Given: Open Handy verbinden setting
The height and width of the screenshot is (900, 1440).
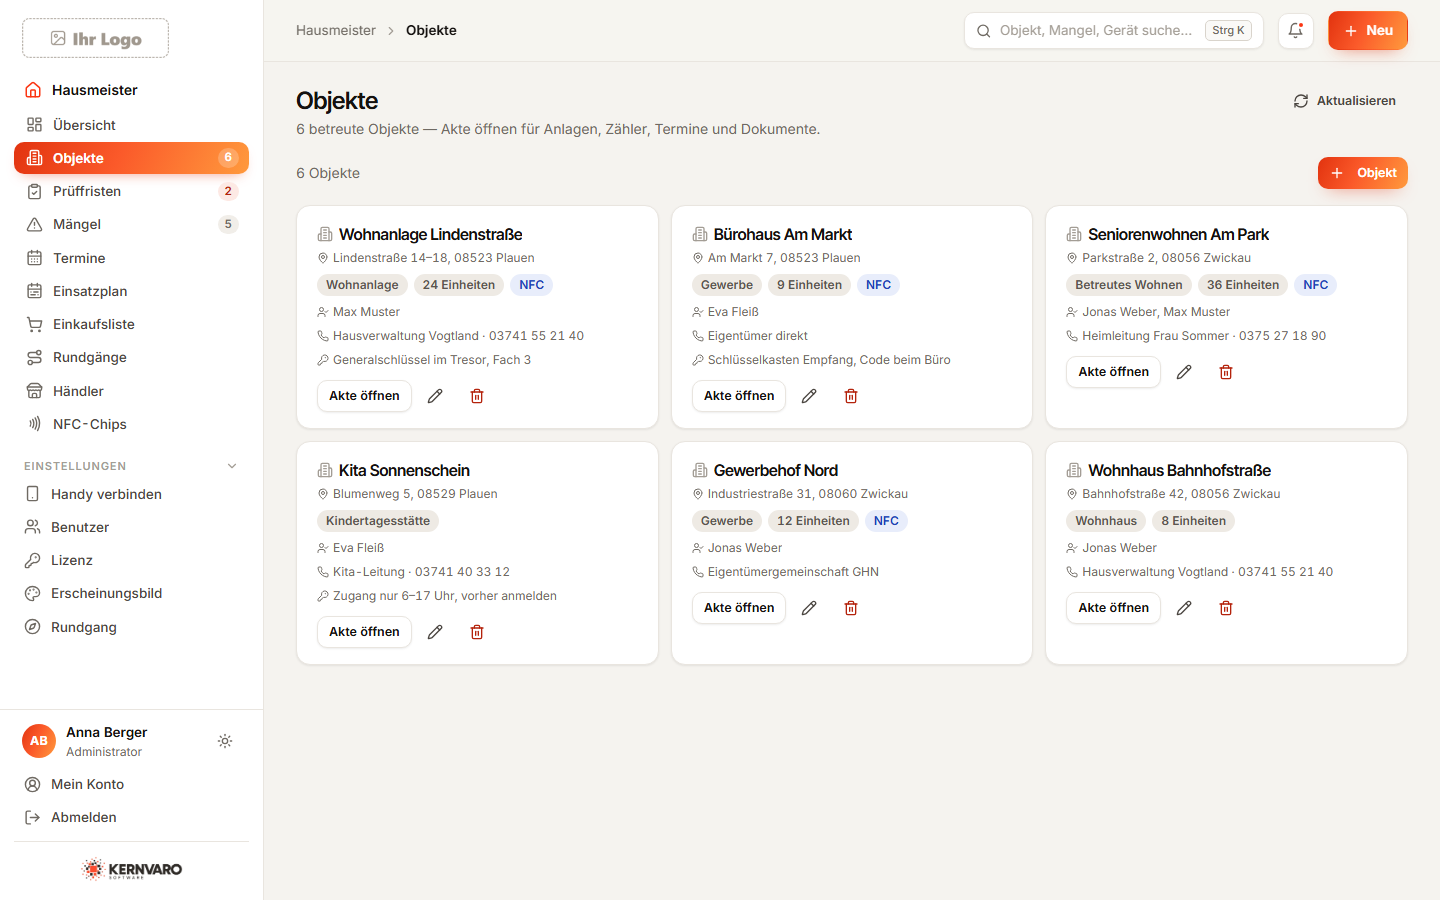Looking at the screenshot, I should click(x=131, y=494).
